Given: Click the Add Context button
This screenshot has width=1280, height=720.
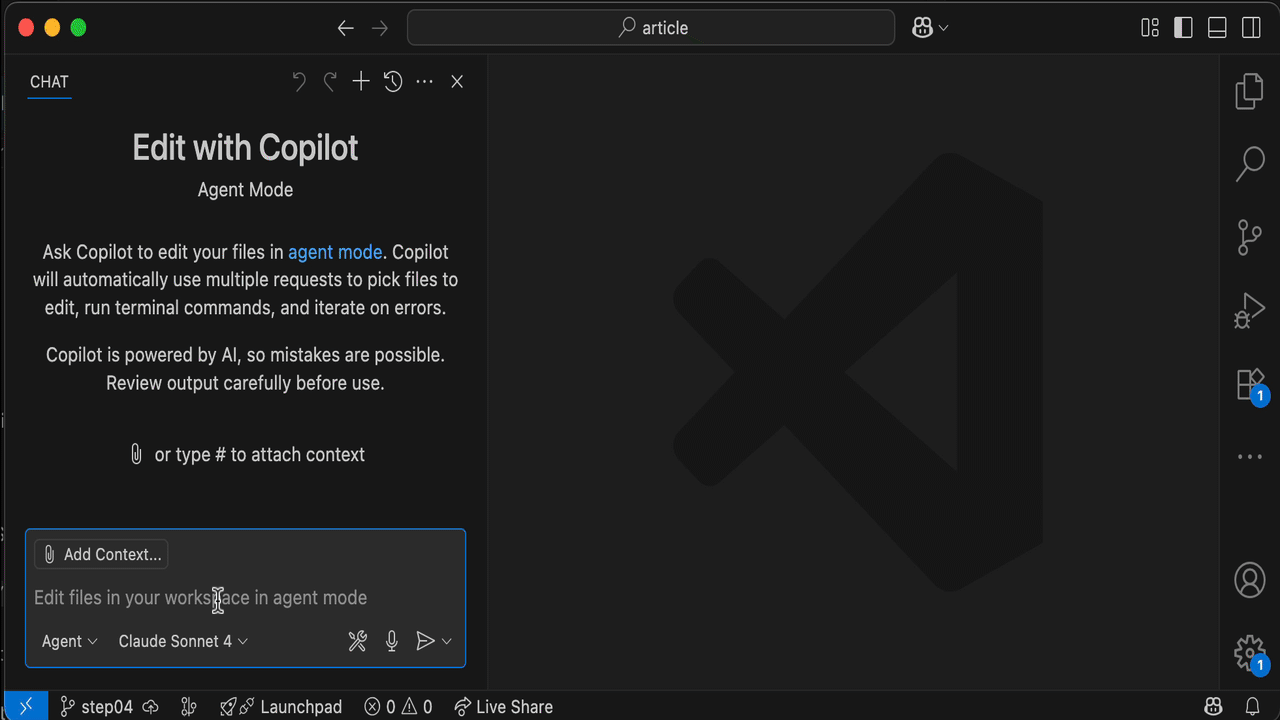Looking at the screenshot, I should [101, 554].
